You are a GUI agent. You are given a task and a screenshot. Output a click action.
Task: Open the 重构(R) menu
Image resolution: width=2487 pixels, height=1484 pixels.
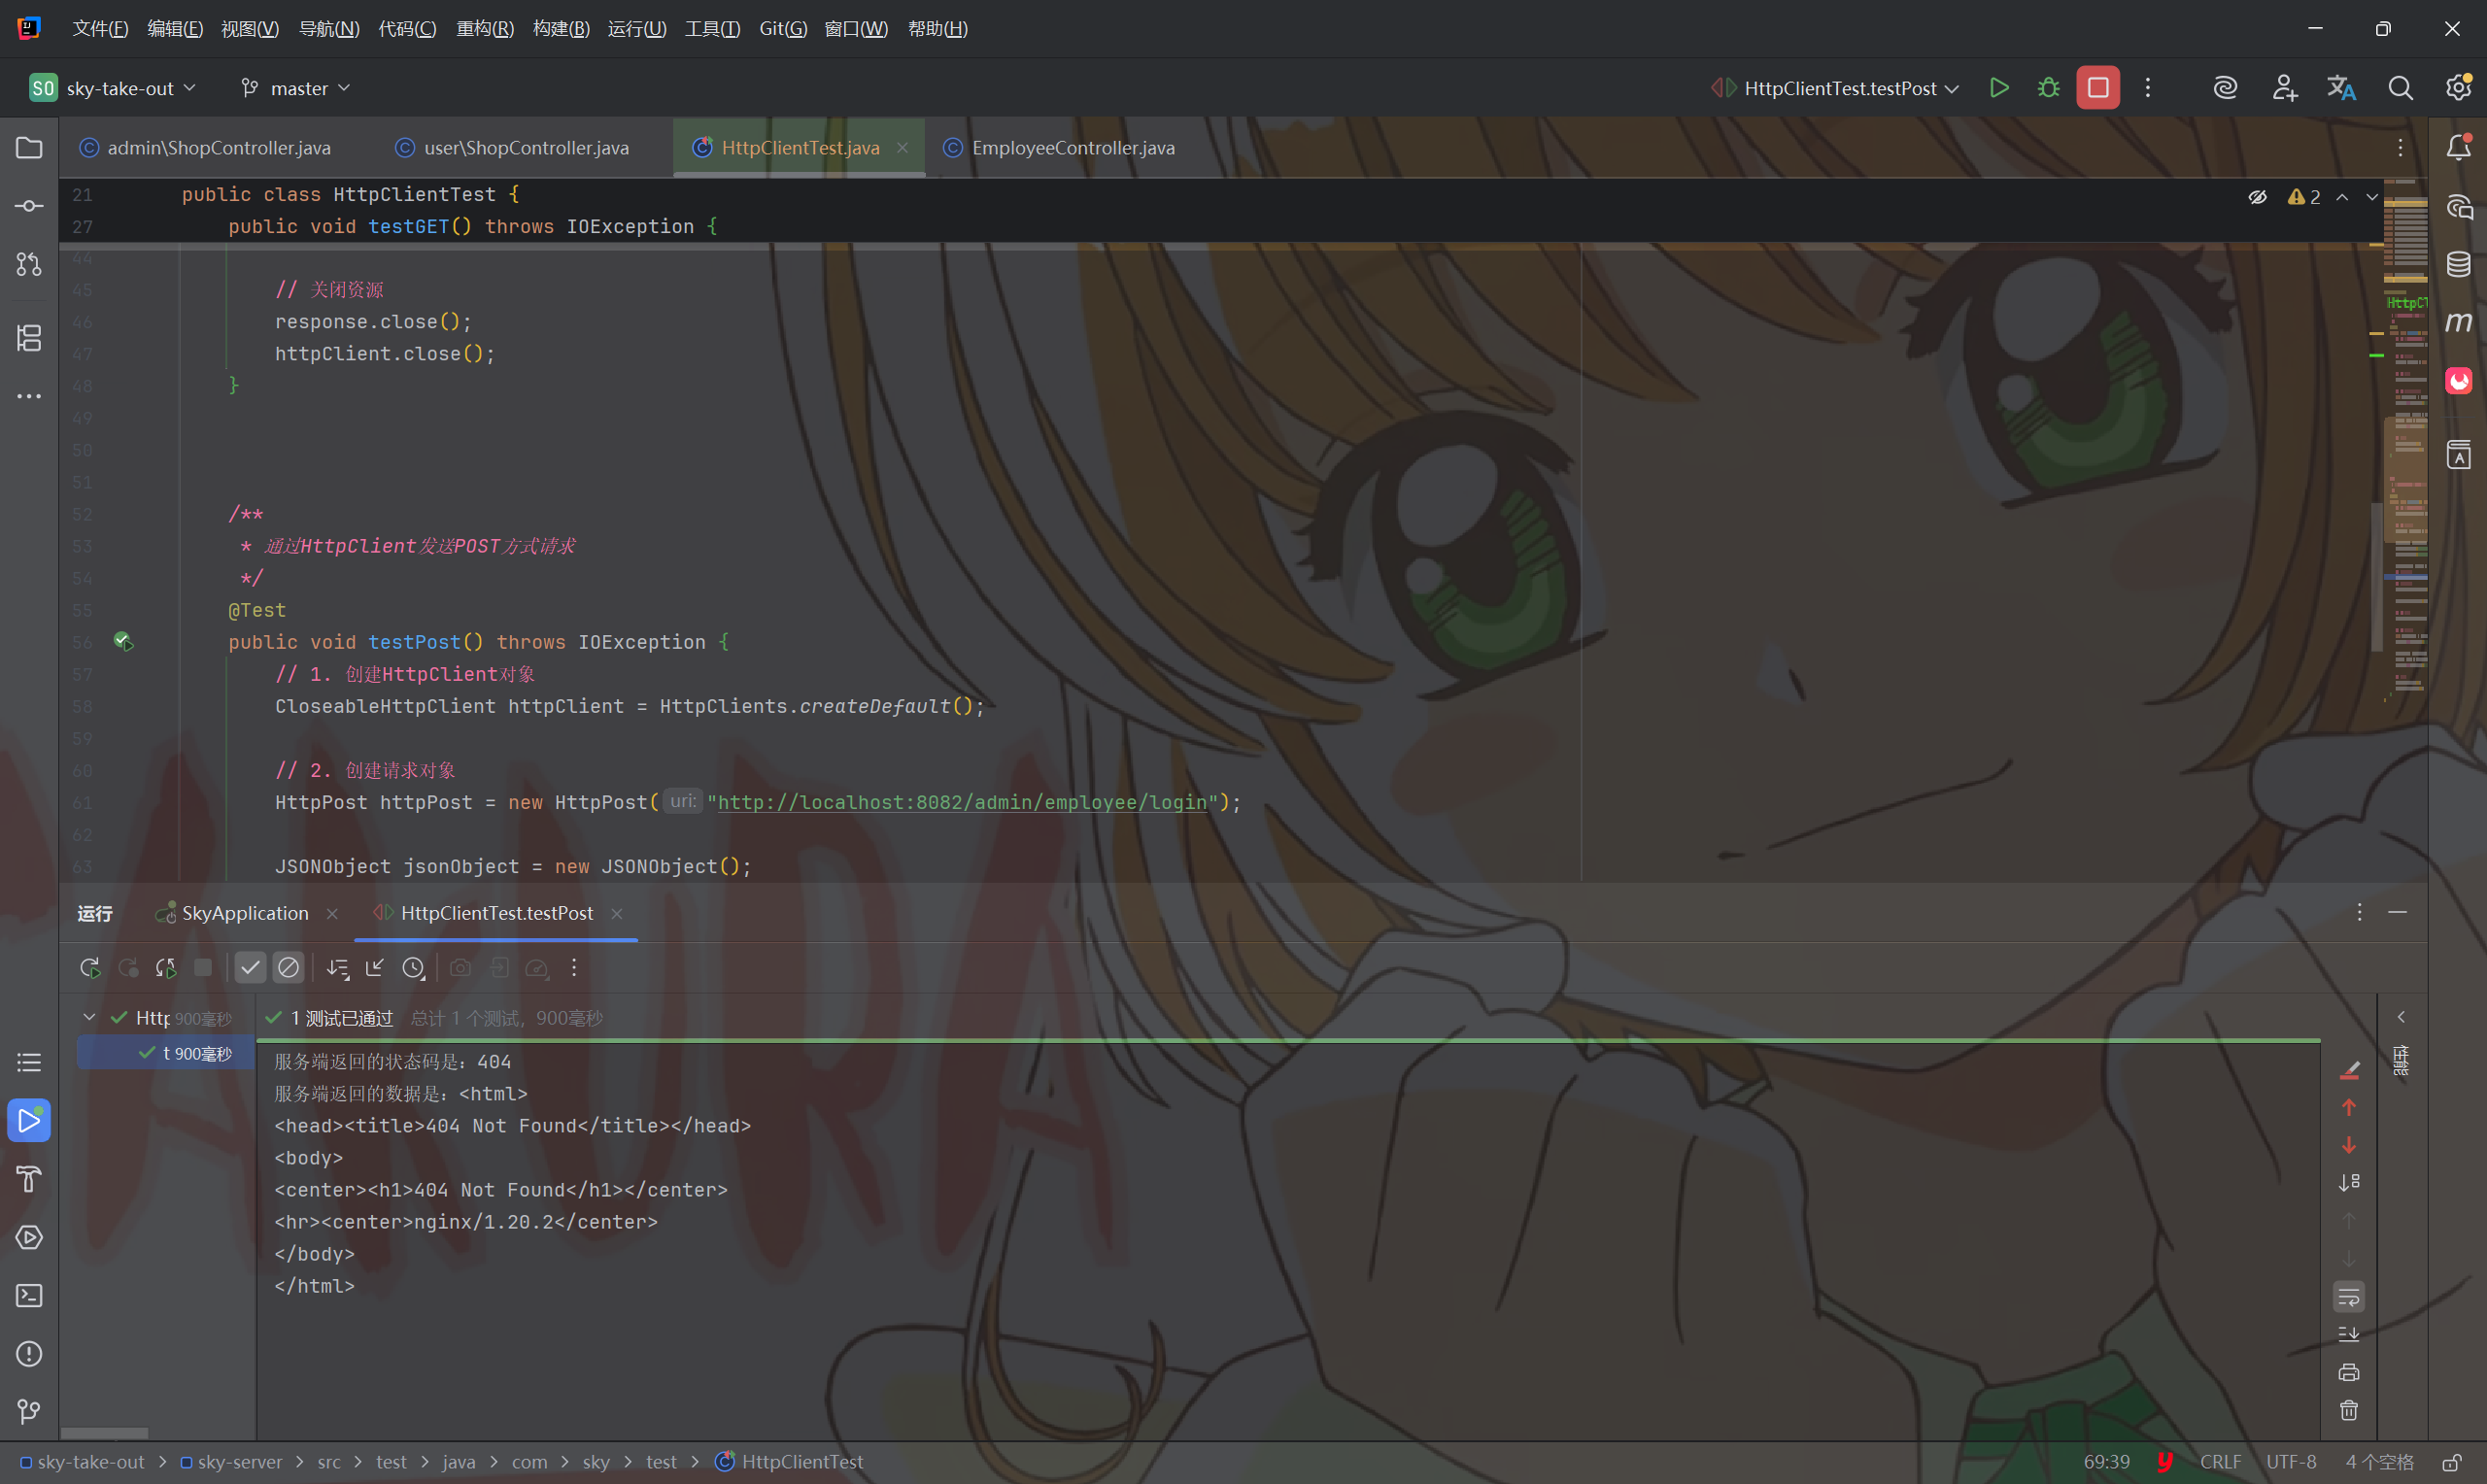[485, 28]
